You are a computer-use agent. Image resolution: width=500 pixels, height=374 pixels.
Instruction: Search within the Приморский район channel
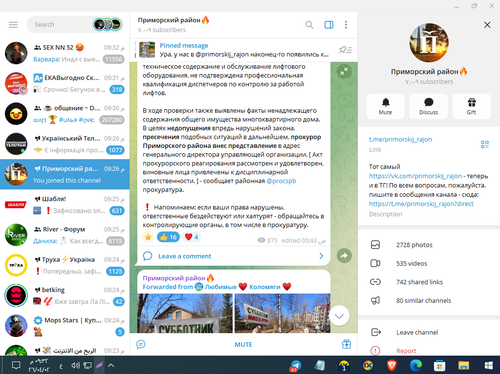(309, 25)
